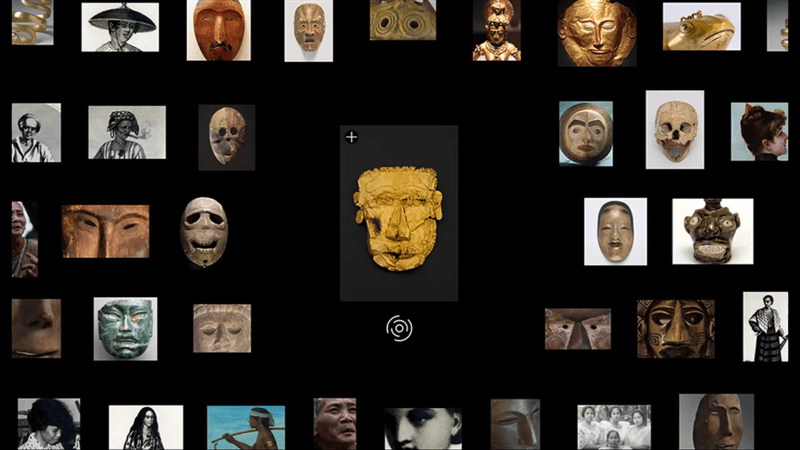
Task: Click the plus icon on the central gold mask
Action: [351, 137]
